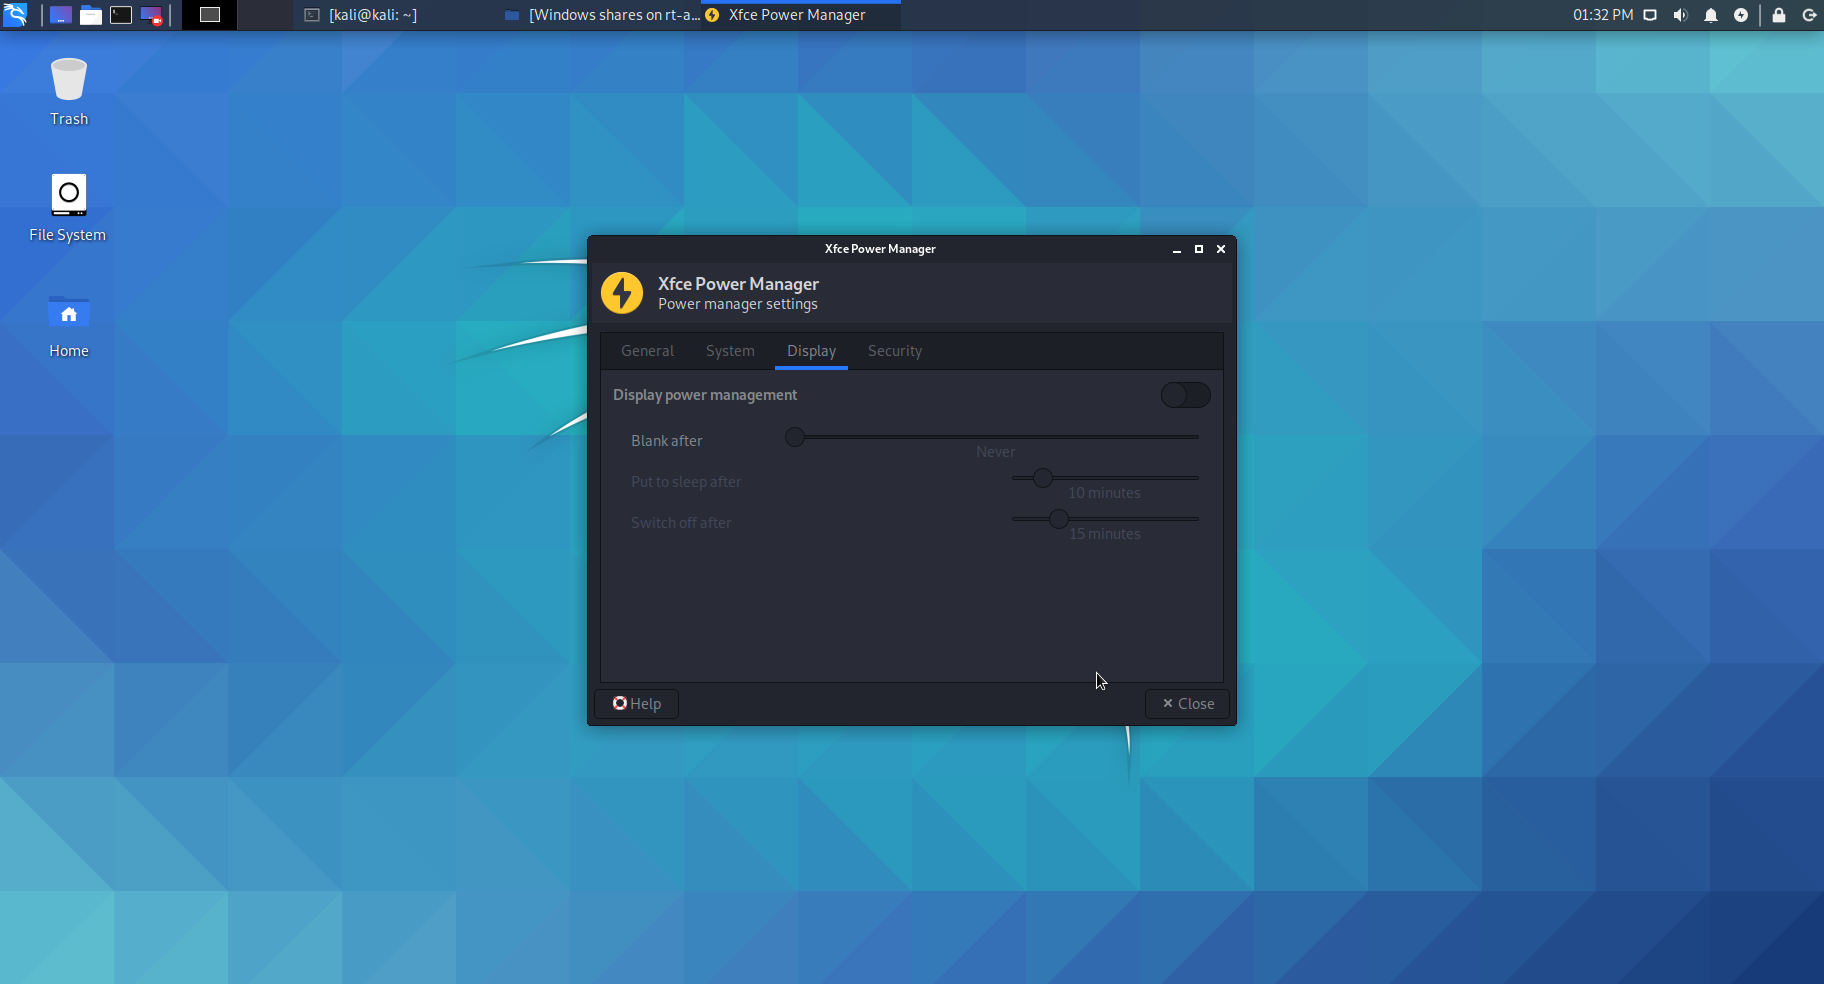This screenshot has height=984, width=1824.
Task: Switch to the General tab
Action: (647, 351)
